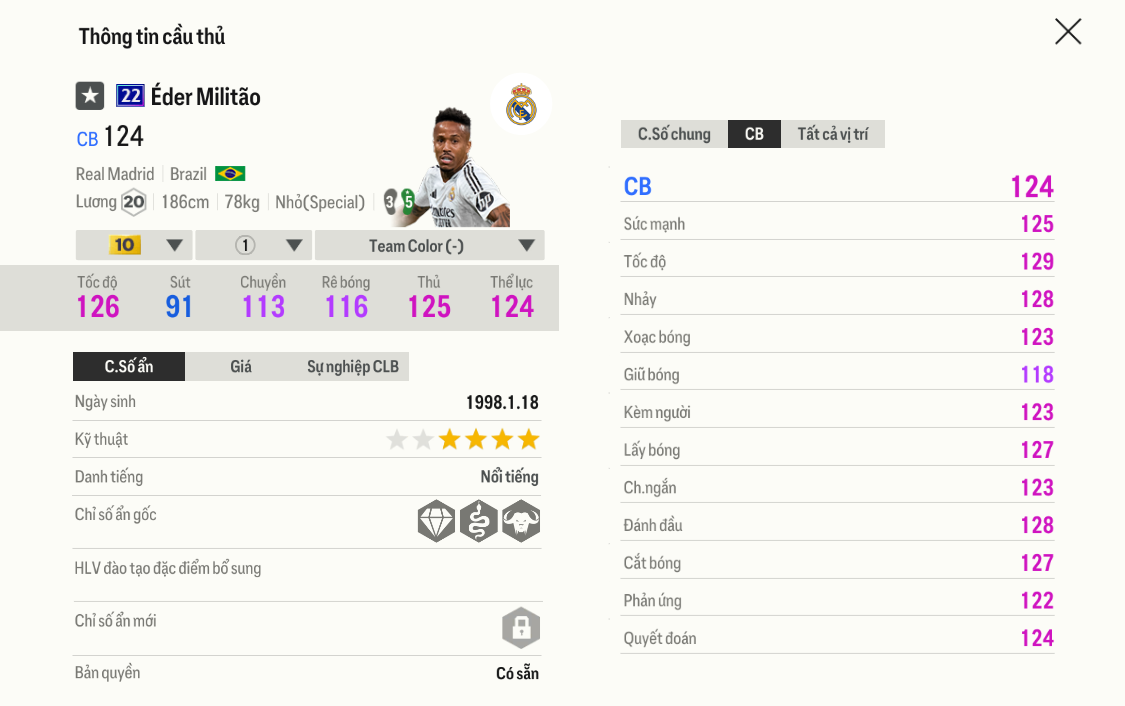Viewport: 1125px width, 706px height.
Task: Switch to the Giá tab
Action: 241,366
